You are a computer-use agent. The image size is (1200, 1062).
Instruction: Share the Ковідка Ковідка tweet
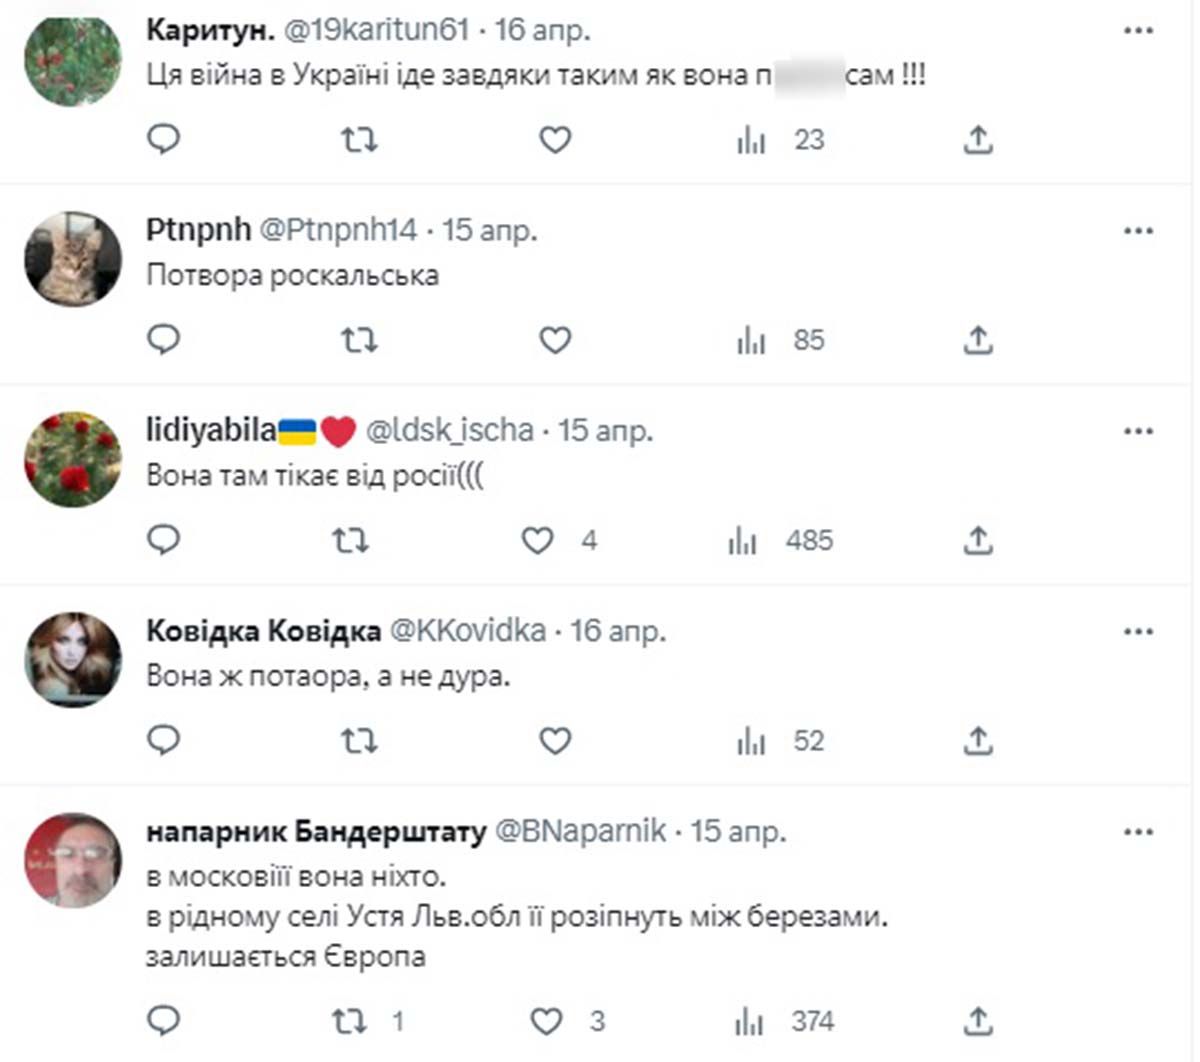pyautogui.click(x=977, y=741)
